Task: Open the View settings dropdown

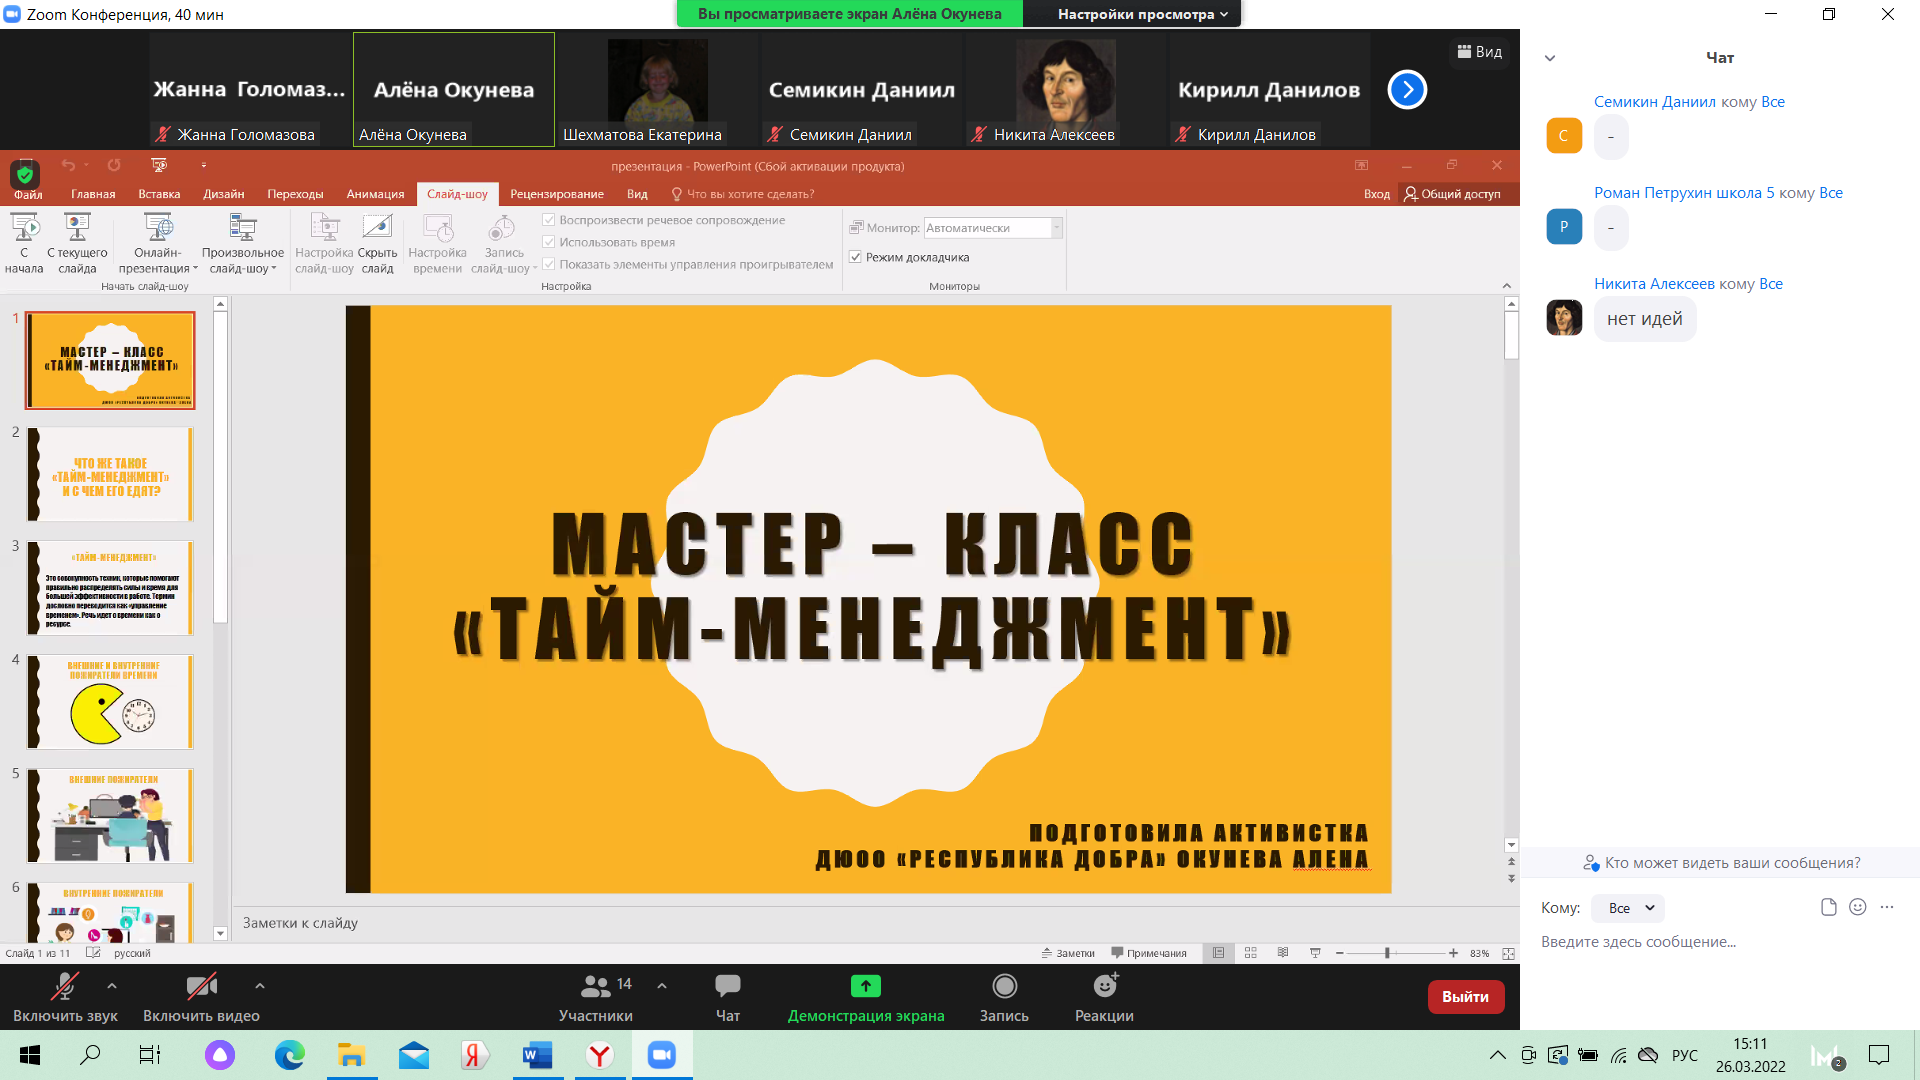Action: tap(1142, 14)
